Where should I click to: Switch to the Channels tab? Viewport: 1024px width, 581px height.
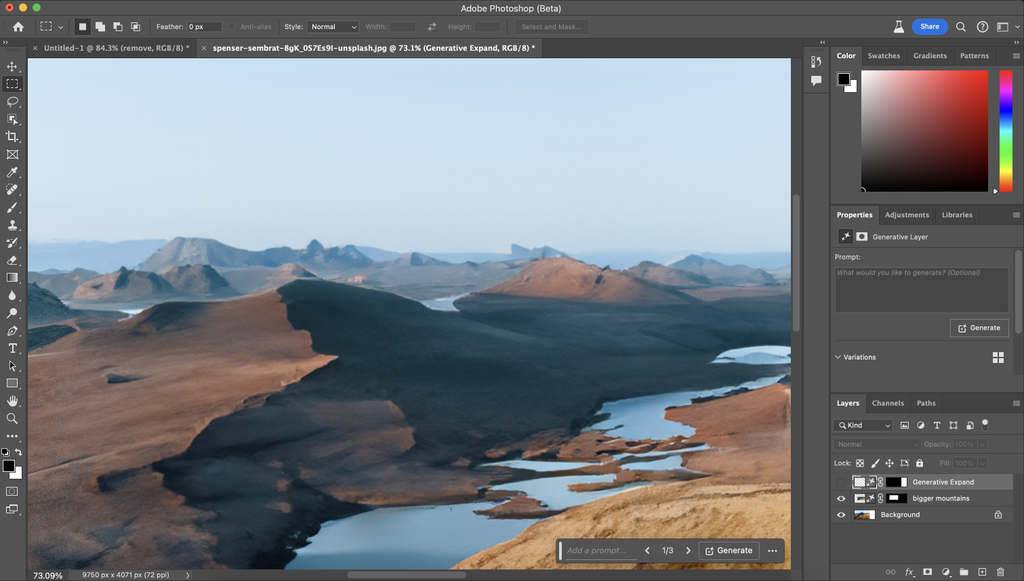[x=888, y=403]
